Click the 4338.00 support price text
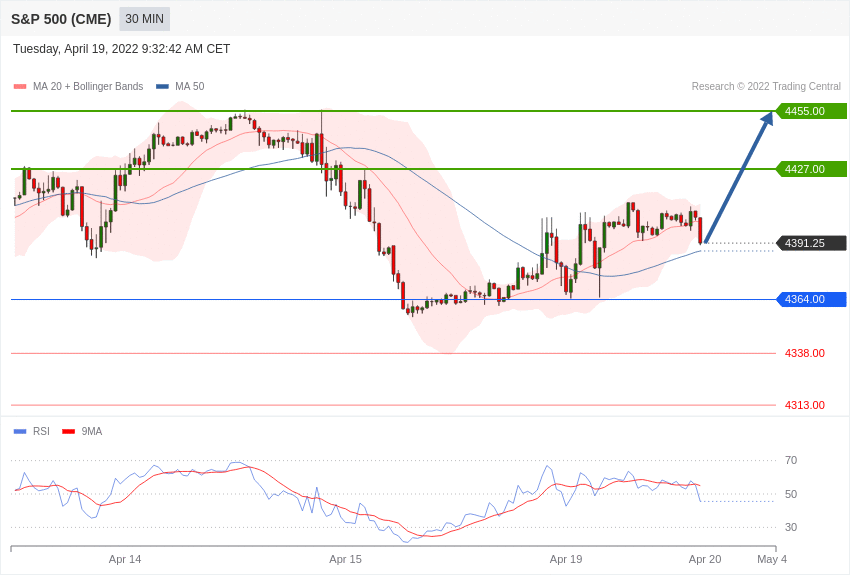This screenshot has width=850, height=576. tap(804, 353)
